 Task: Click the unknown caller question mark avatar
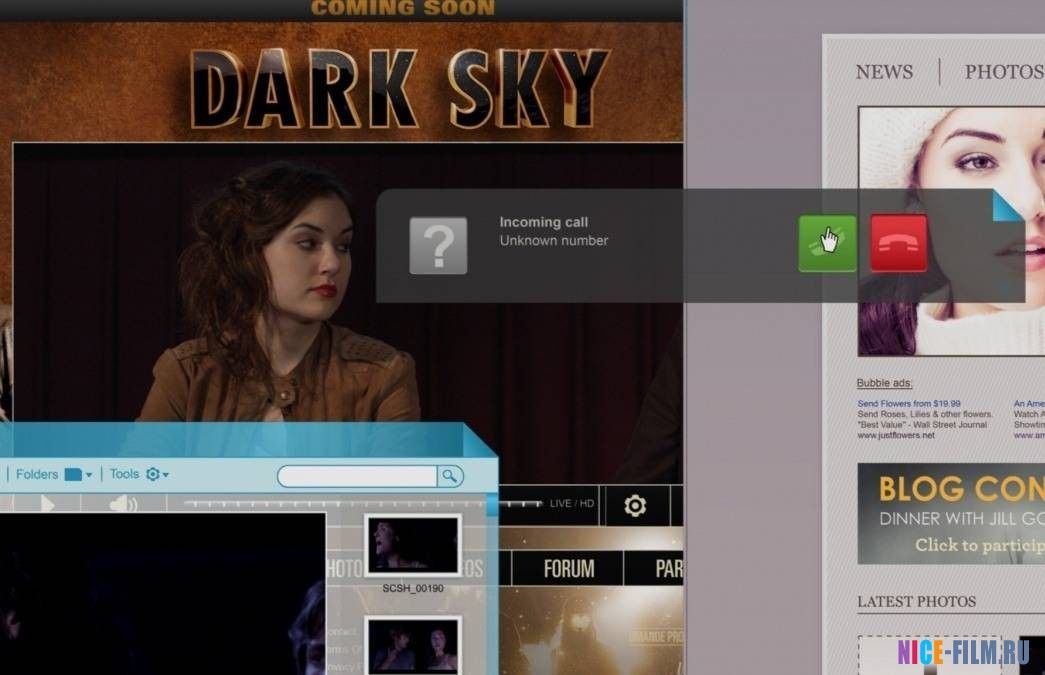coord(438,245)
